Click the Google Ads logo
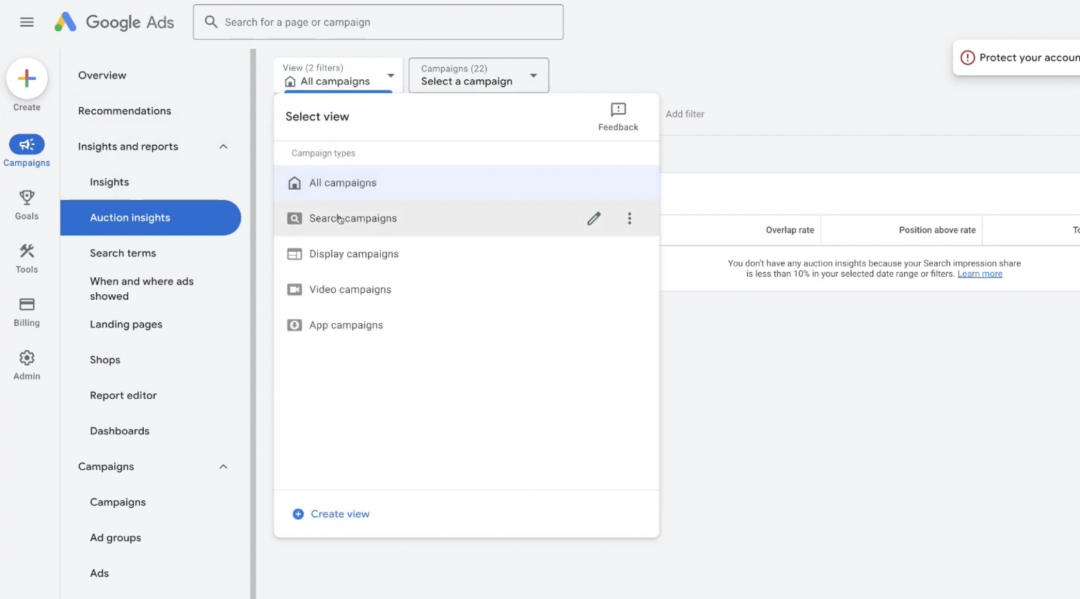The height and width of the screenshot is (599, 1080). pos(114,22)
